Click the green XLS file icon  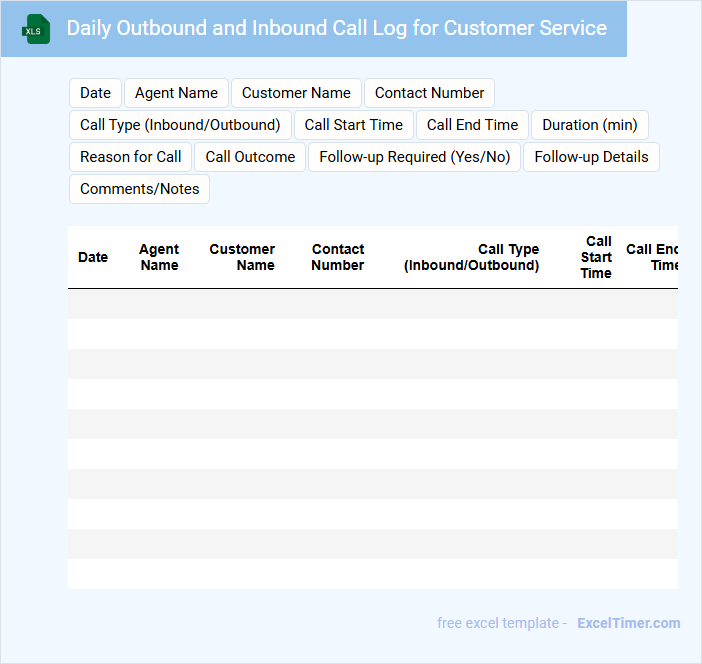click(x=37, y=29)
